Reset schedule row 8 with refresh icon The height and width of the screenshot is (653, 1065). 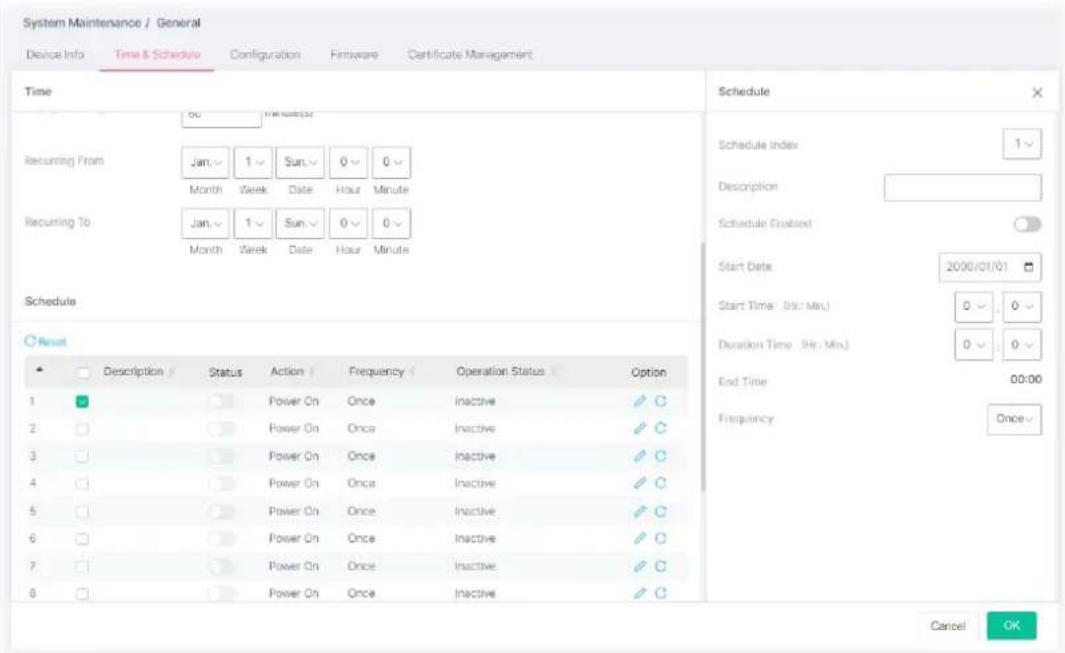click(x=660, y=593)
